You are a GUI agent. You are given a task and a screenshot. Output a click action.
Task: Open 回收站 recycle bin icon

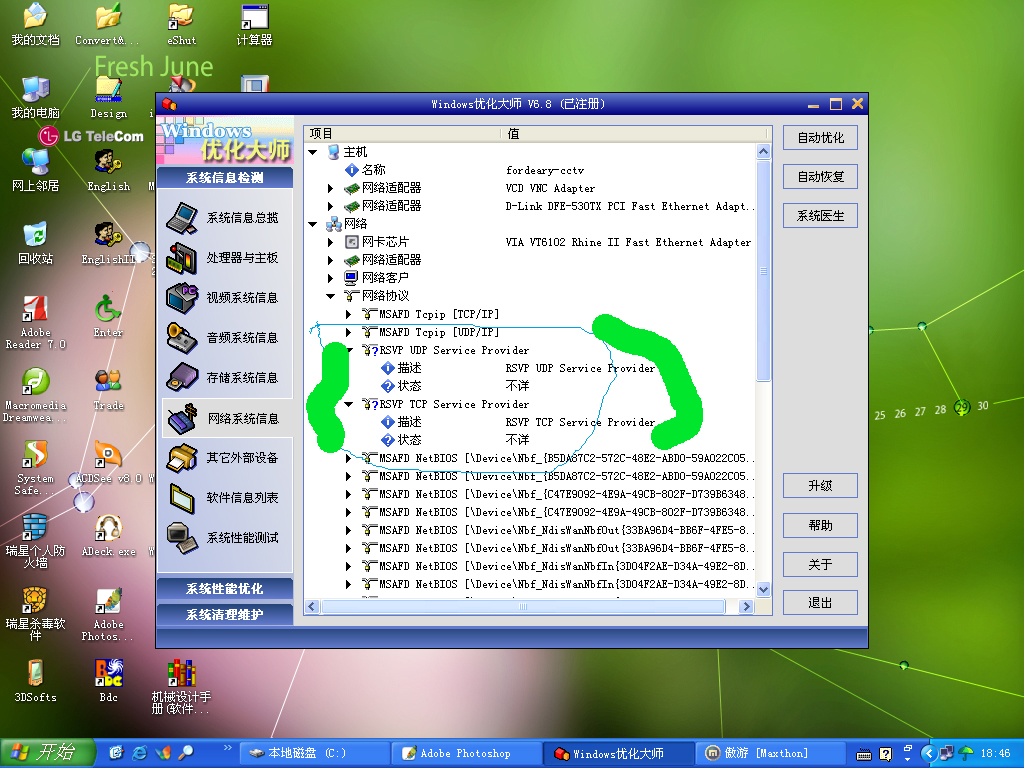35,244
